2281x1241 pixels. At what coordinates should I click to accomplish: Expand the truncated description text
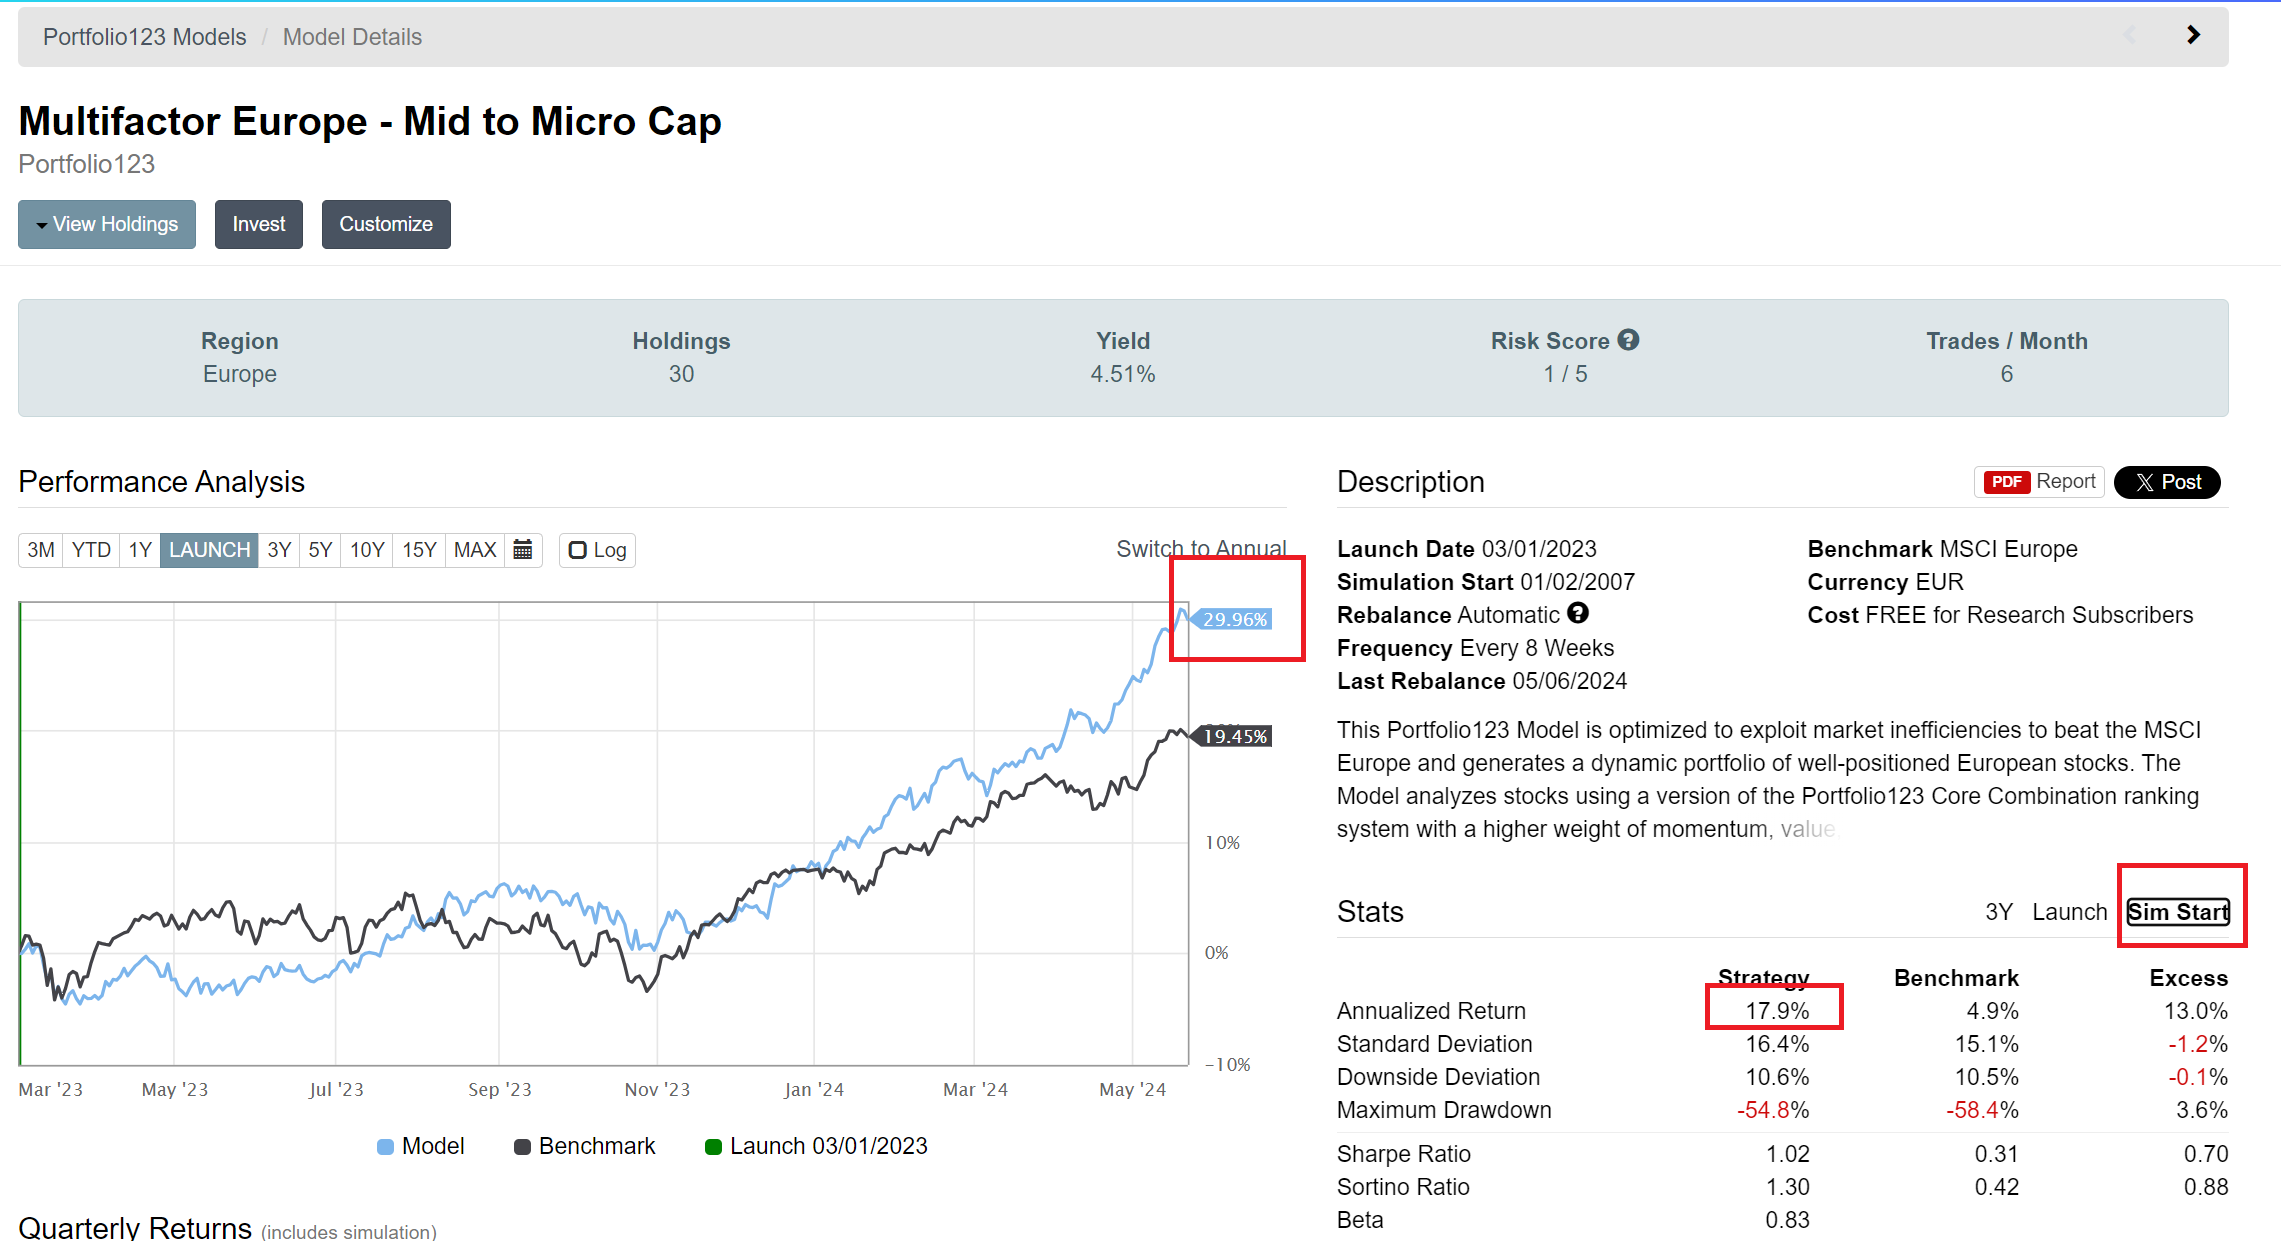click(1808, 829)
